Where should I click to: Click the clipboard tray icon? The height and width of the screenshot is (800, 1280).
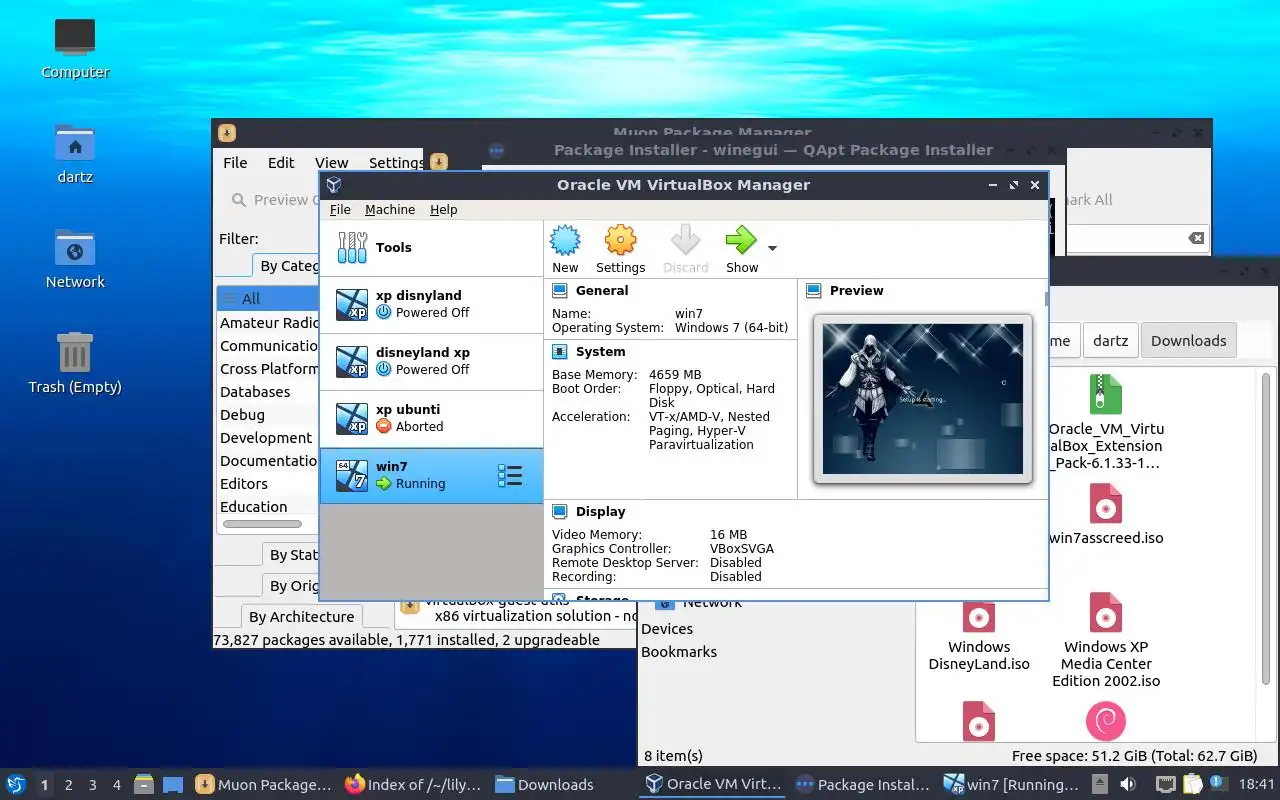pos(1192,784)
